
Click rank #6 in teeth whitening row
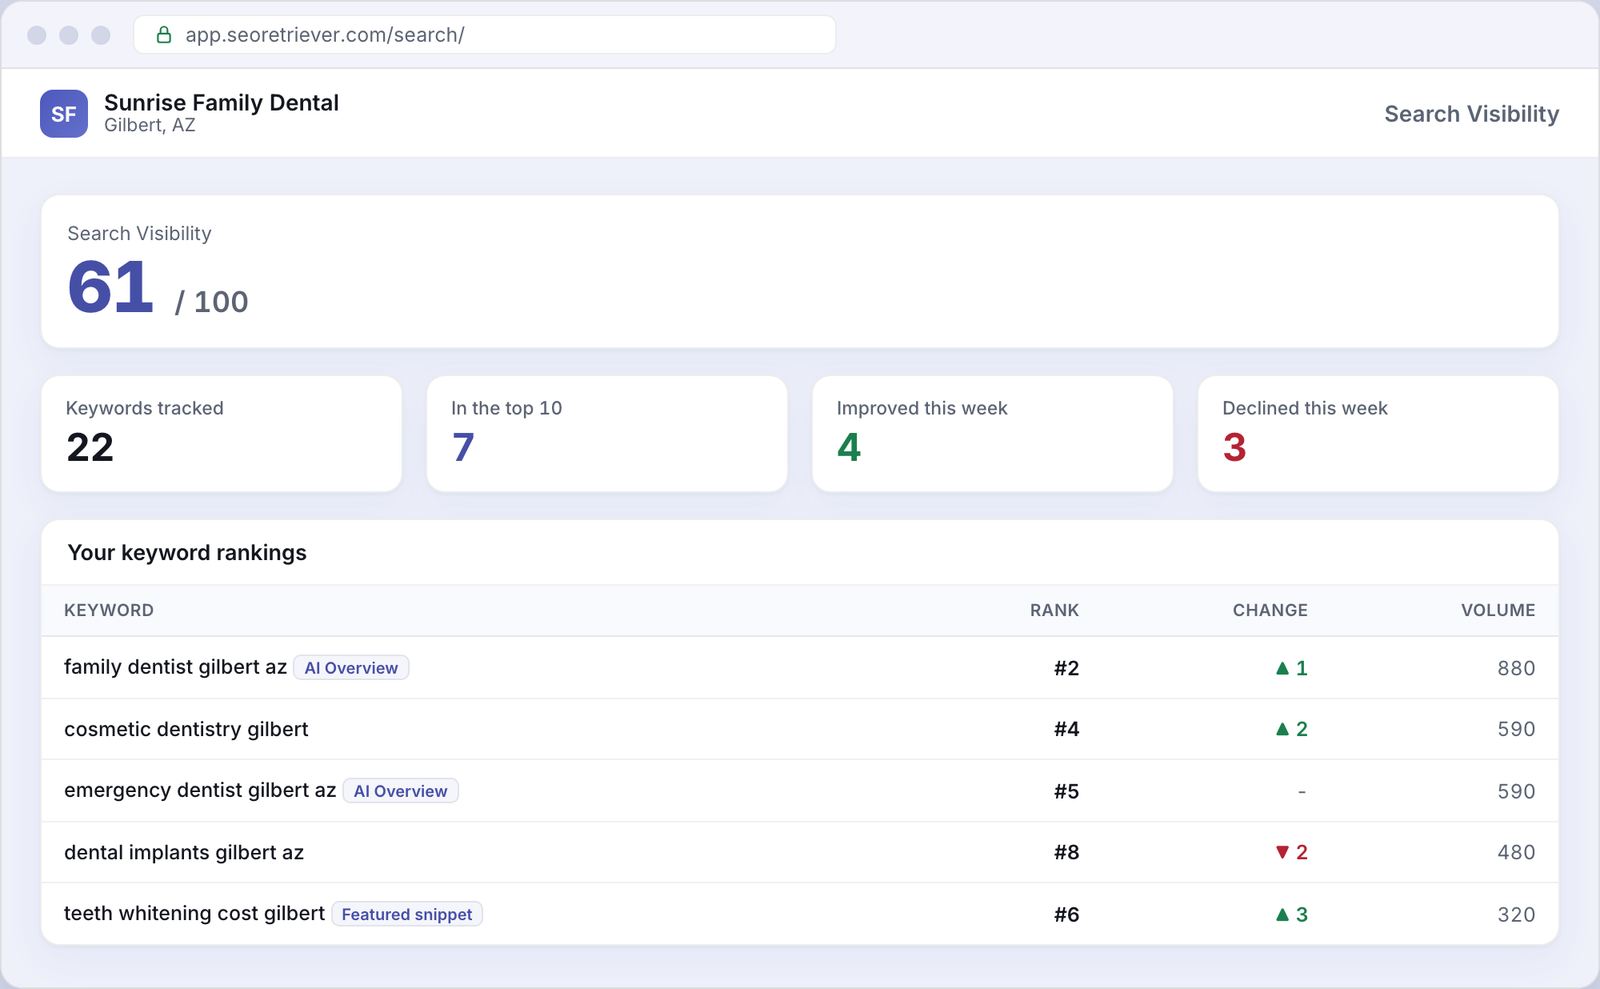pyautogui.click(x=1066, y=914)
